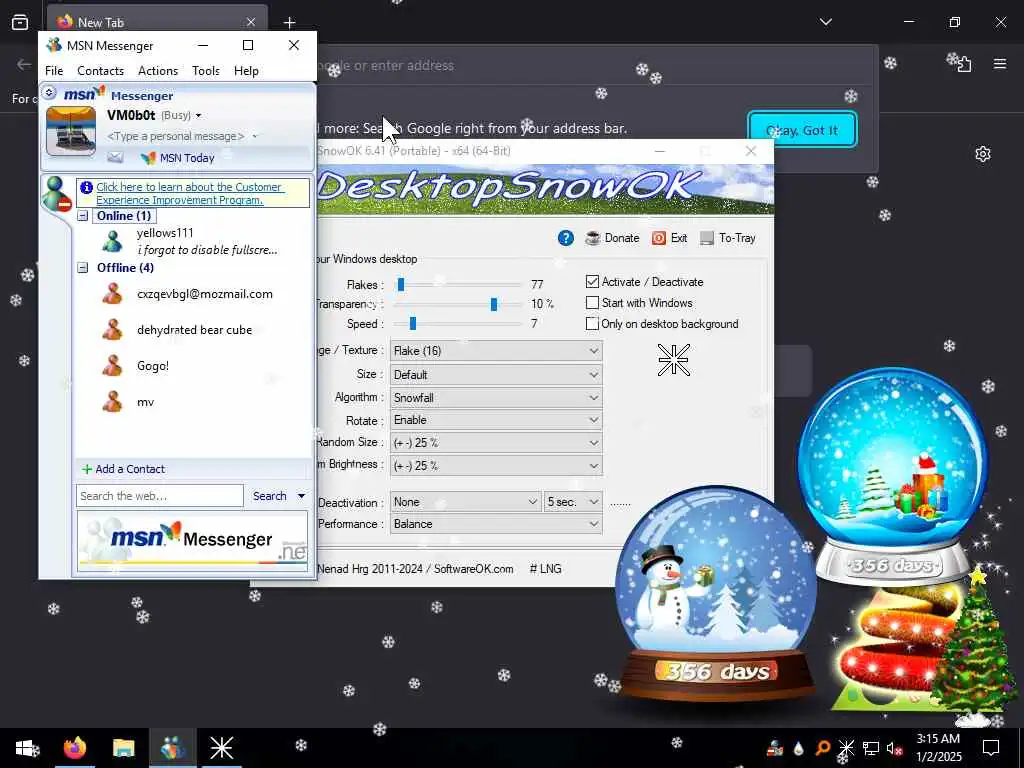Enable Start with Windows checkbox

click(592, 303)
